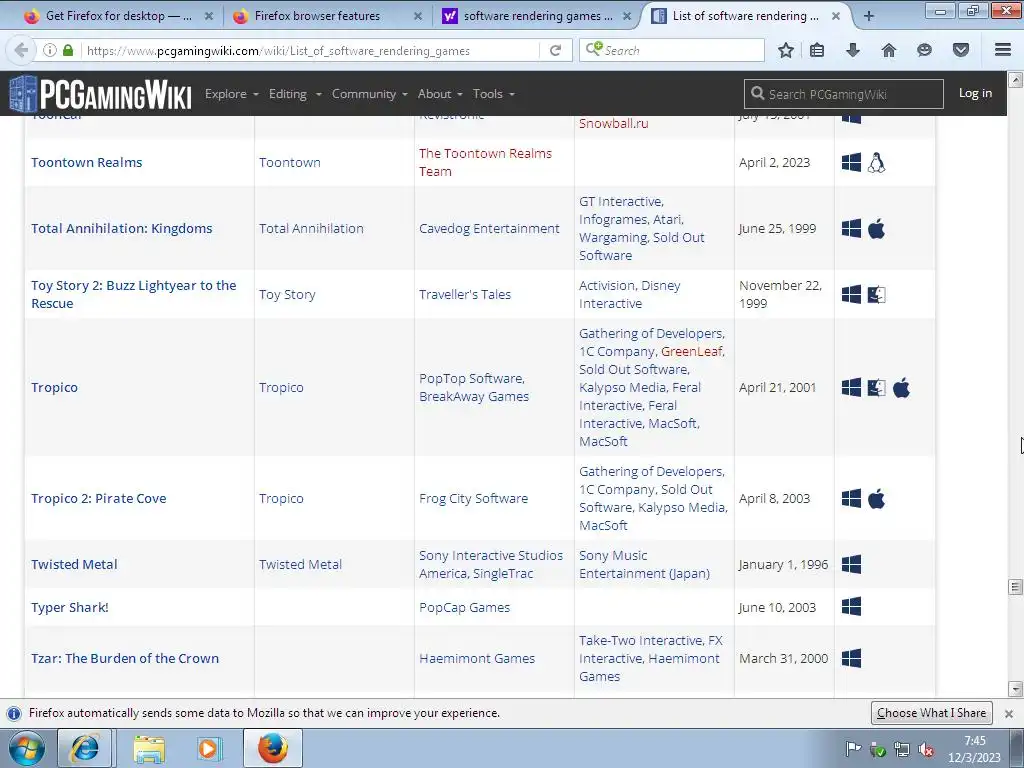Click the Linux penguin icon for Toontown Realms
Image resolution: width=1024 pixels, height=768 pixels.
pos(876,163)
